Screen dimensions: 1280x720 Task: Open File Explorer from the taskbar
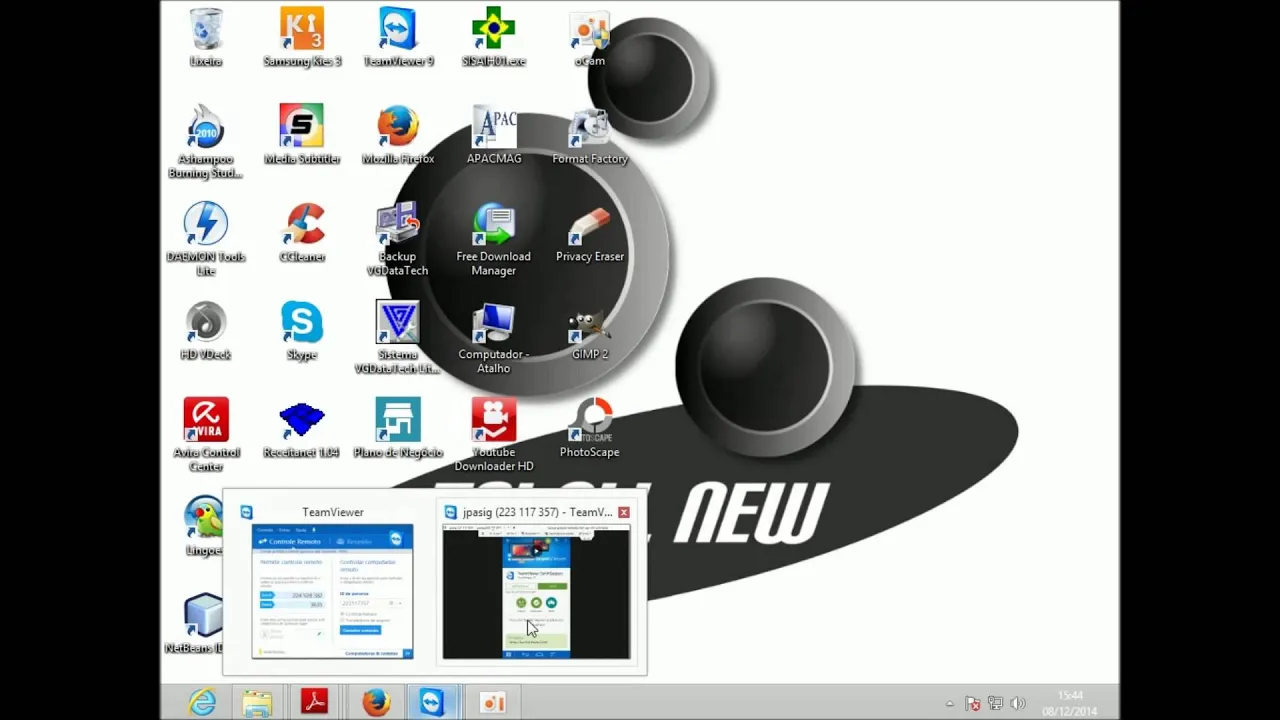[x=257, y=703]
